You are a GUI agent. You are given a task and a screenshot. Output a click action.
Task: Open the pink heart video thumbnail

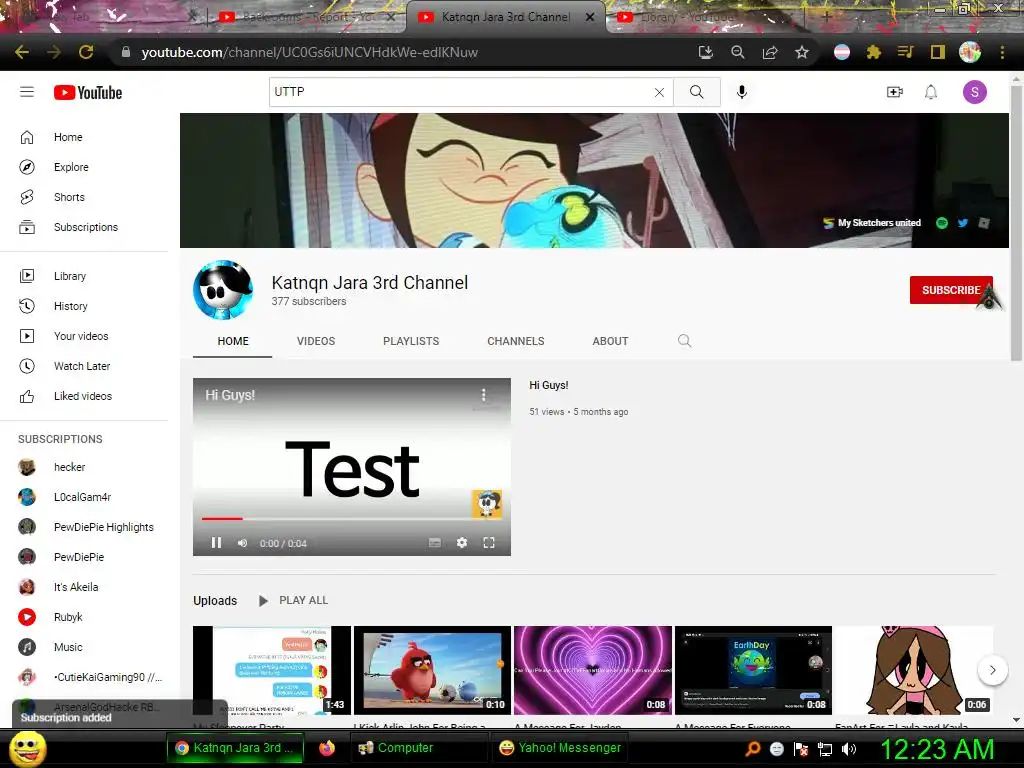593,671
